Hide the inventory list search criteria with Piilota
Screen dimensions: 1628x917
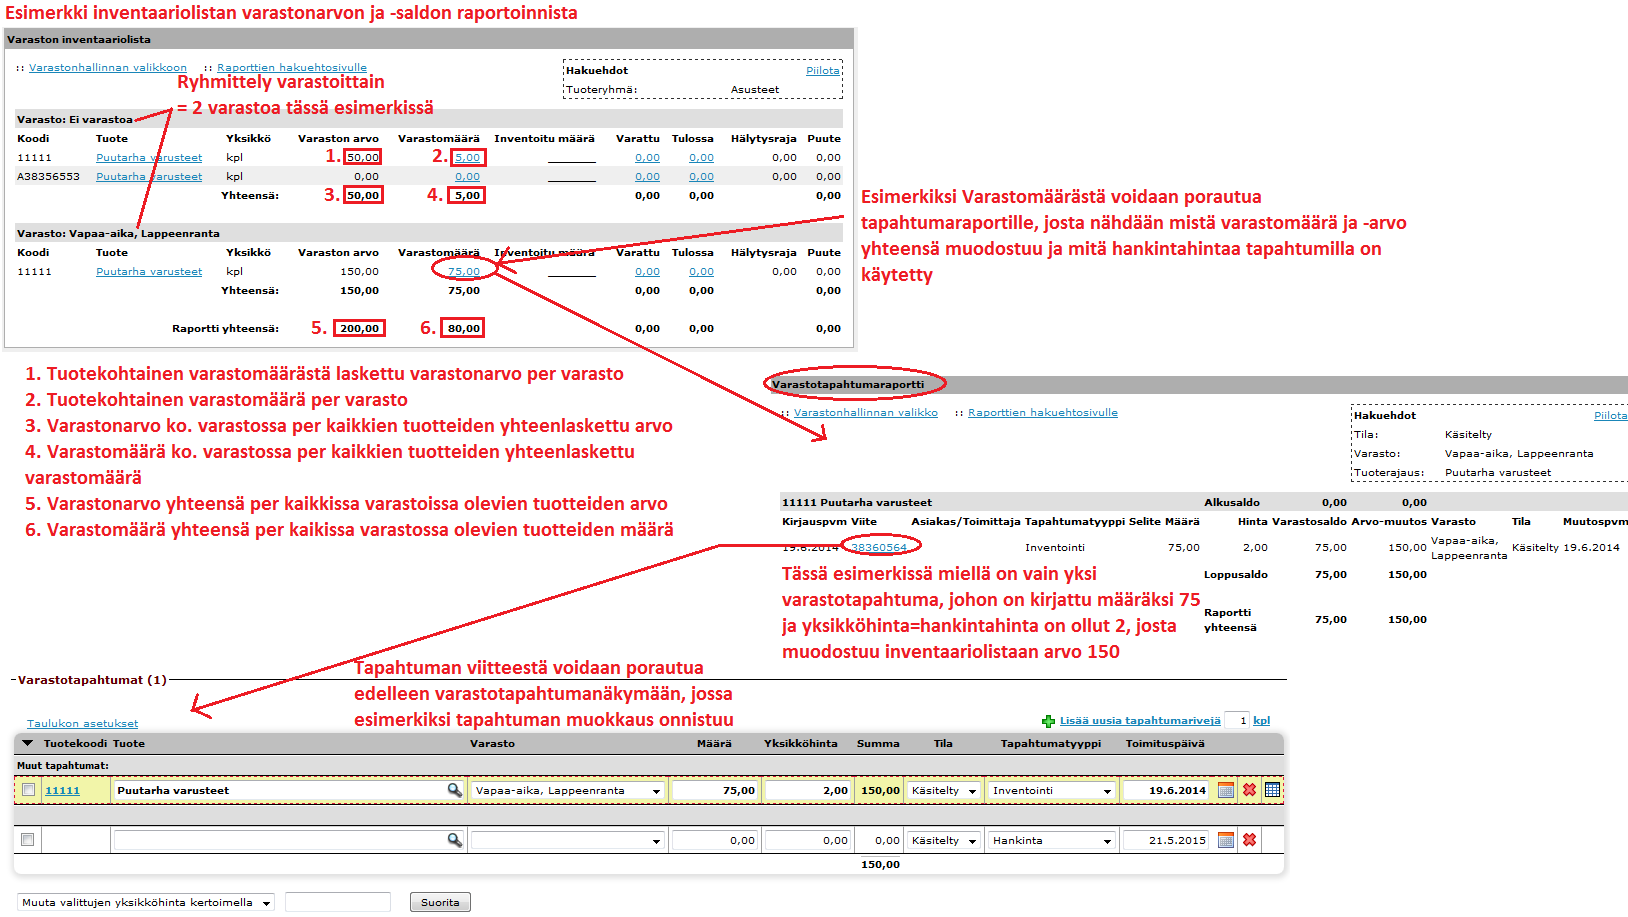(x=823, y=70)
